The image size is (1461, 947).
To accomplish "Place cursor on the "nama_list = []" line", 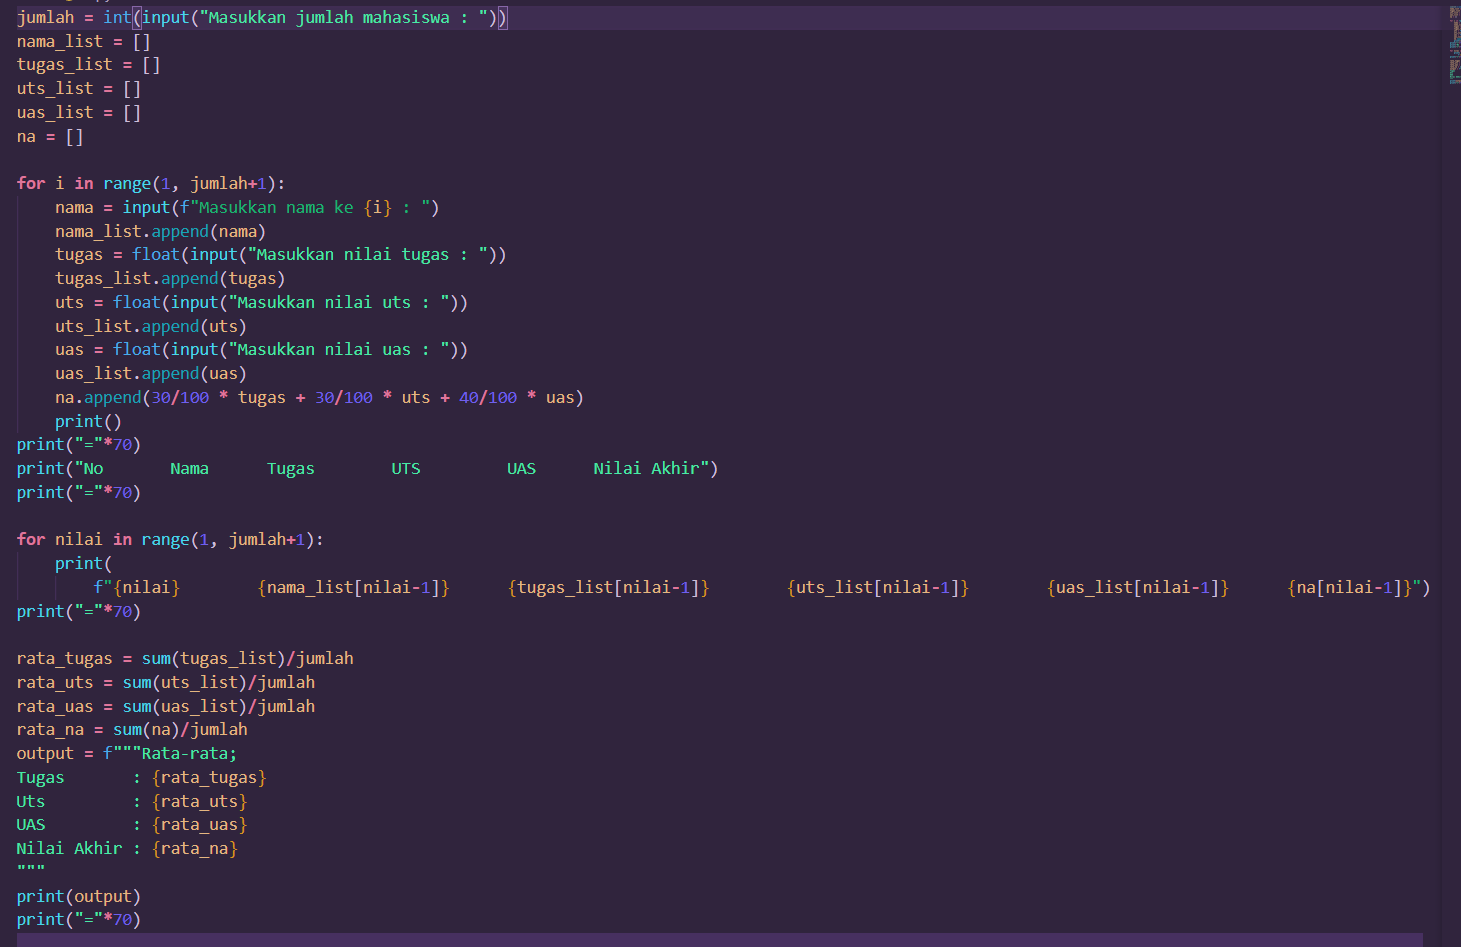I will point(84,41).
